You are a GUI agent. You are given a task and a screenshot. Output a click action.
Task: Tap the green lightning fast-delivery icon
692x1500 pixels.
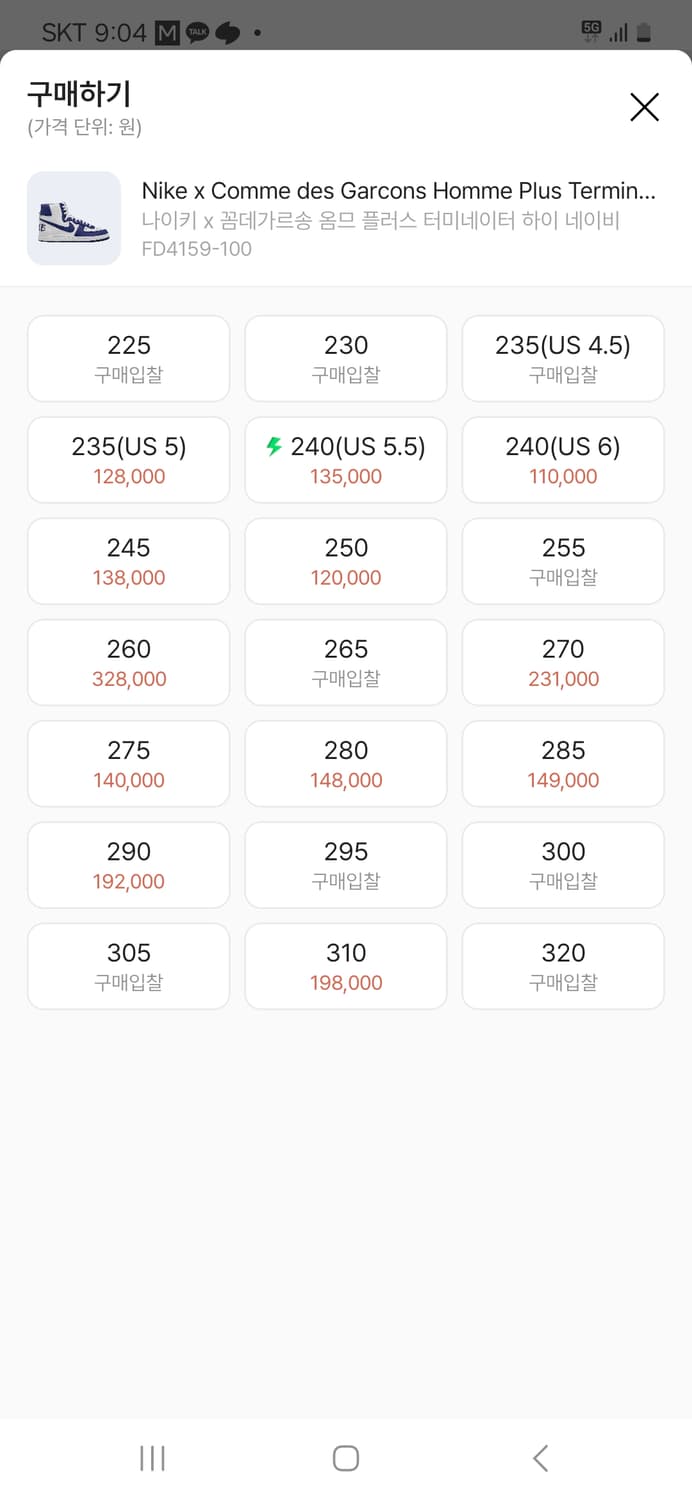point(274,447)
